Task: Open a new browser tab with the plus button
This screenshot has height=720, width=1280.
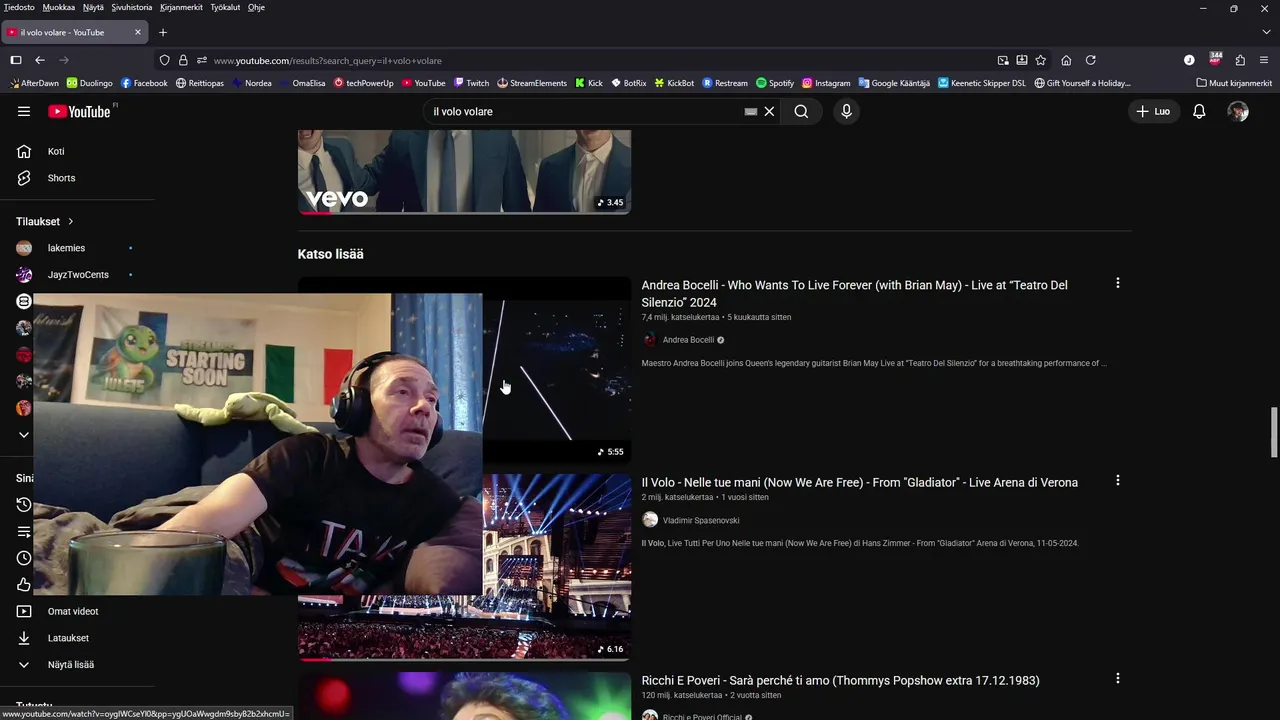Action: tap(163, 32)
